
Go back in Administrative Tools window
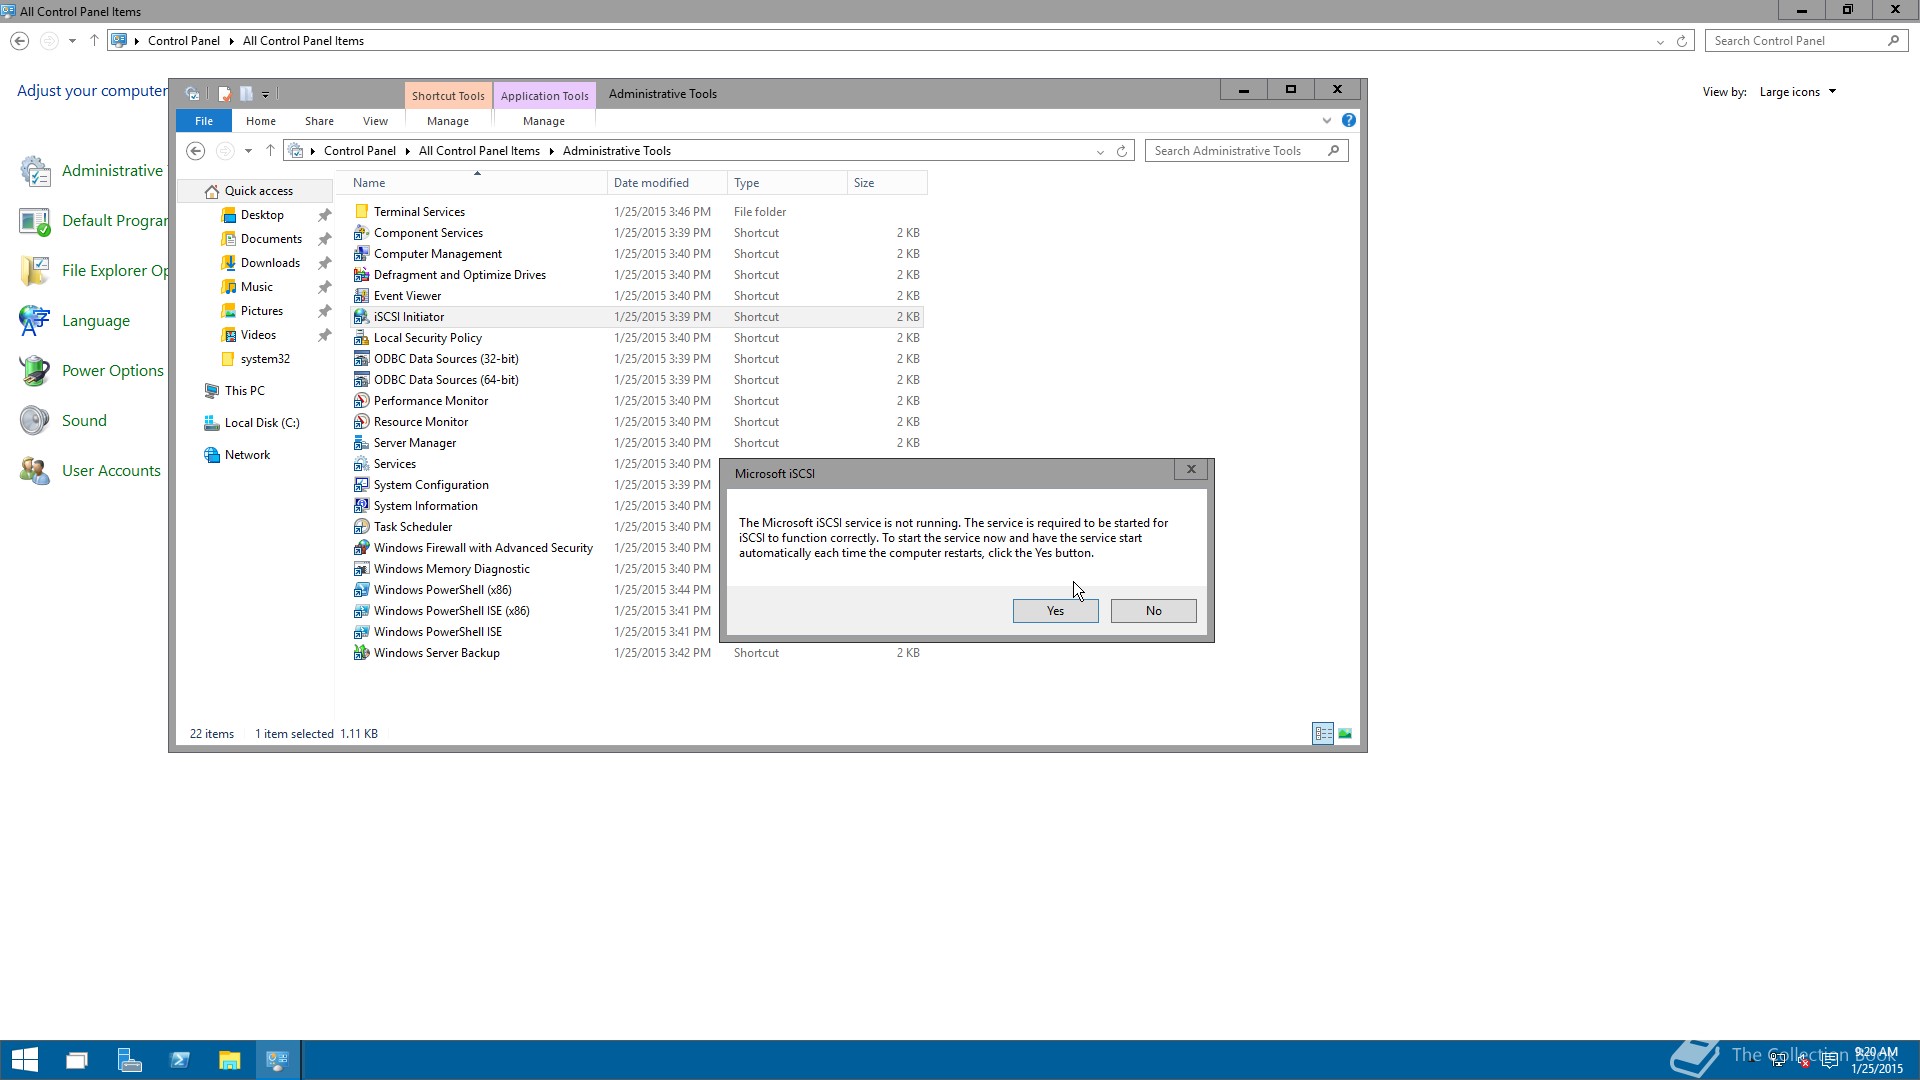coord(196,151)
